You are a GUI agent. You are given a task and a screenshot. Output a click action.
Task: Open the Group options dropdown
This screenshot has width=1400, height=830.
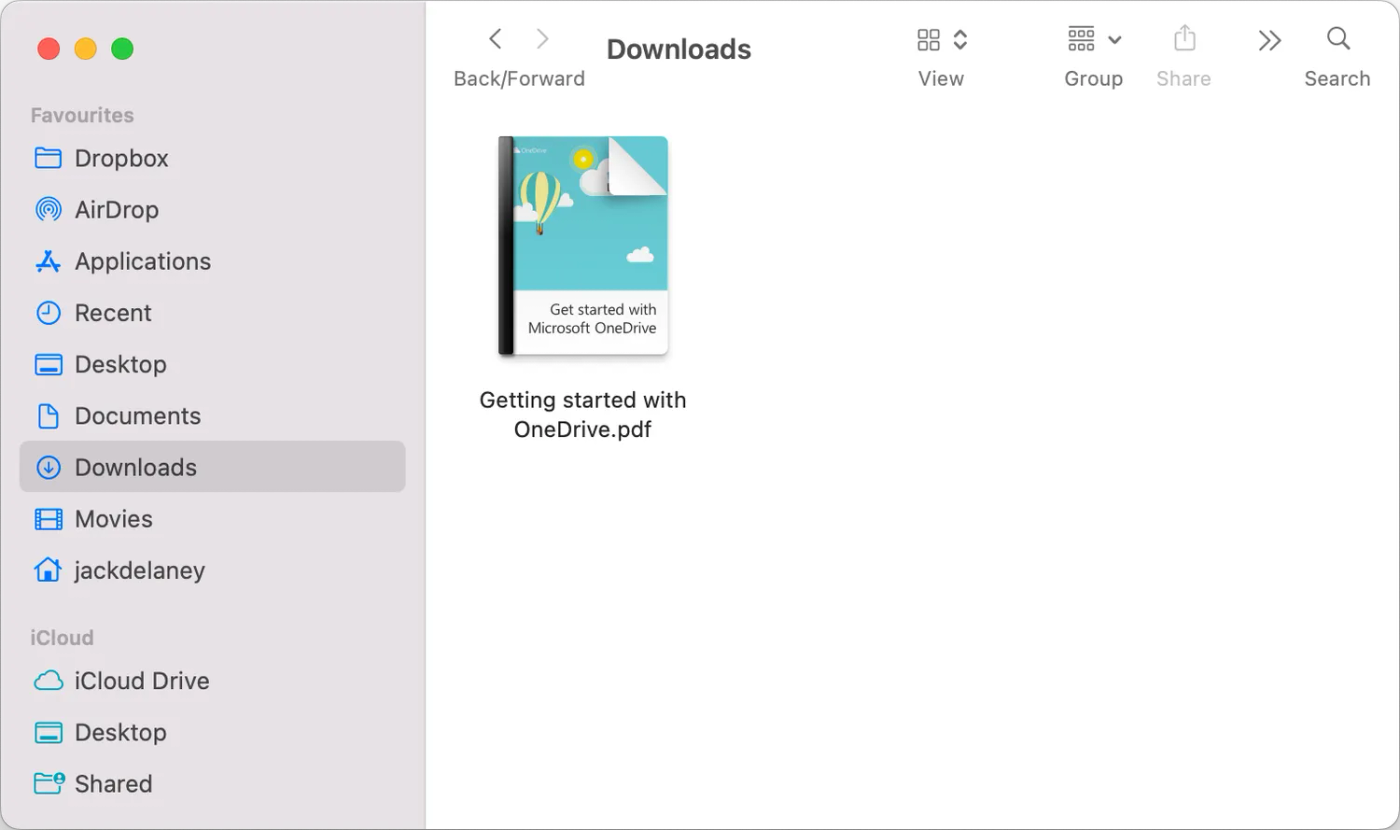tap(1093, 39)
